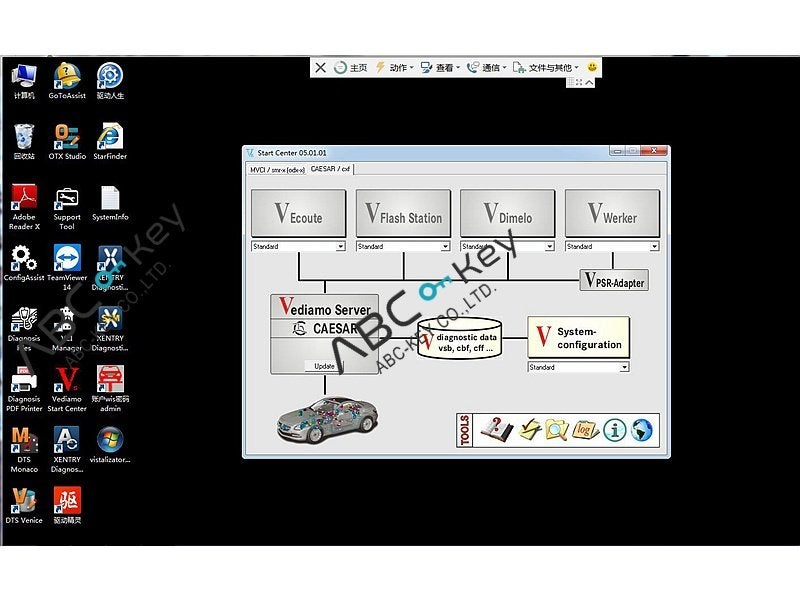Click the Update button in Vediamo Server
800x601 pixels.
[324, 366]
